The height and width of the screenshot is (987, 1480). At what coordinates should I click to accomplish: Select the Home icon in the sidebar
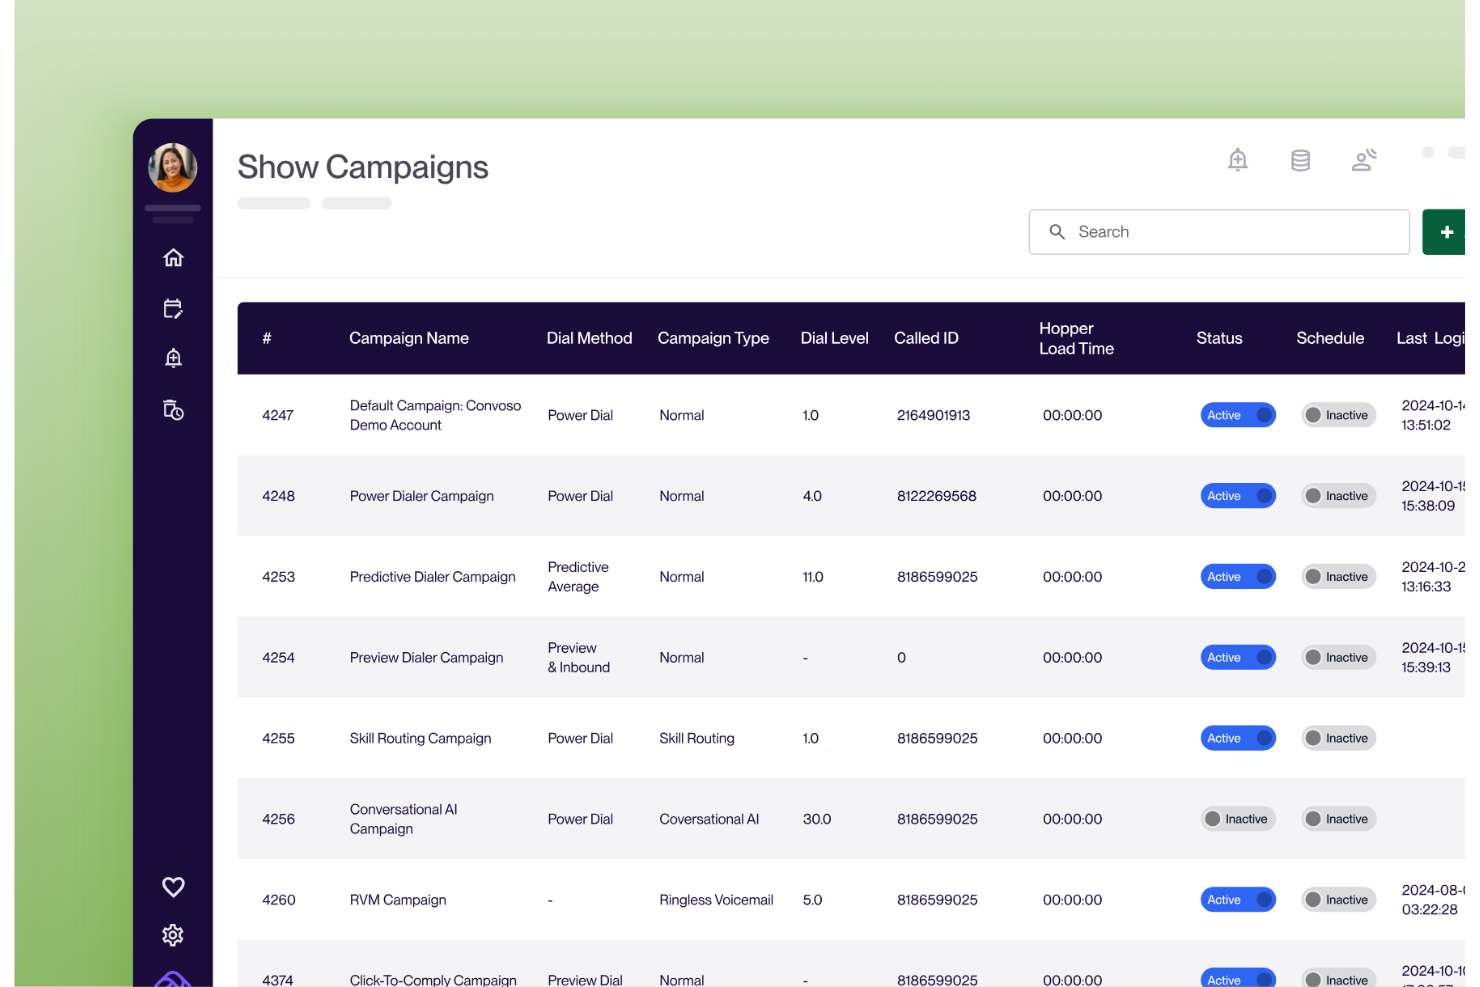[x=173, y=257]
